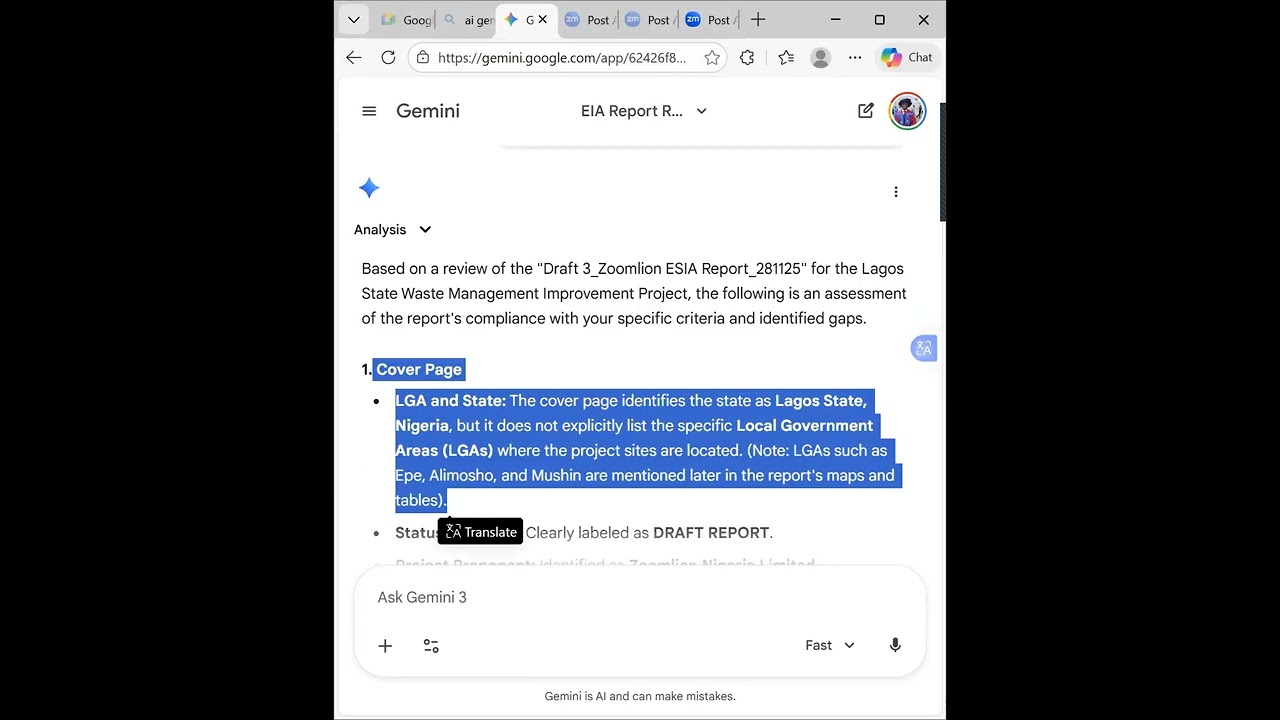The height and width of the screenshot is (720, 1280).
Task: Expand the 'EIA Report R...' conversation dropdown
Action: (644, 111)
